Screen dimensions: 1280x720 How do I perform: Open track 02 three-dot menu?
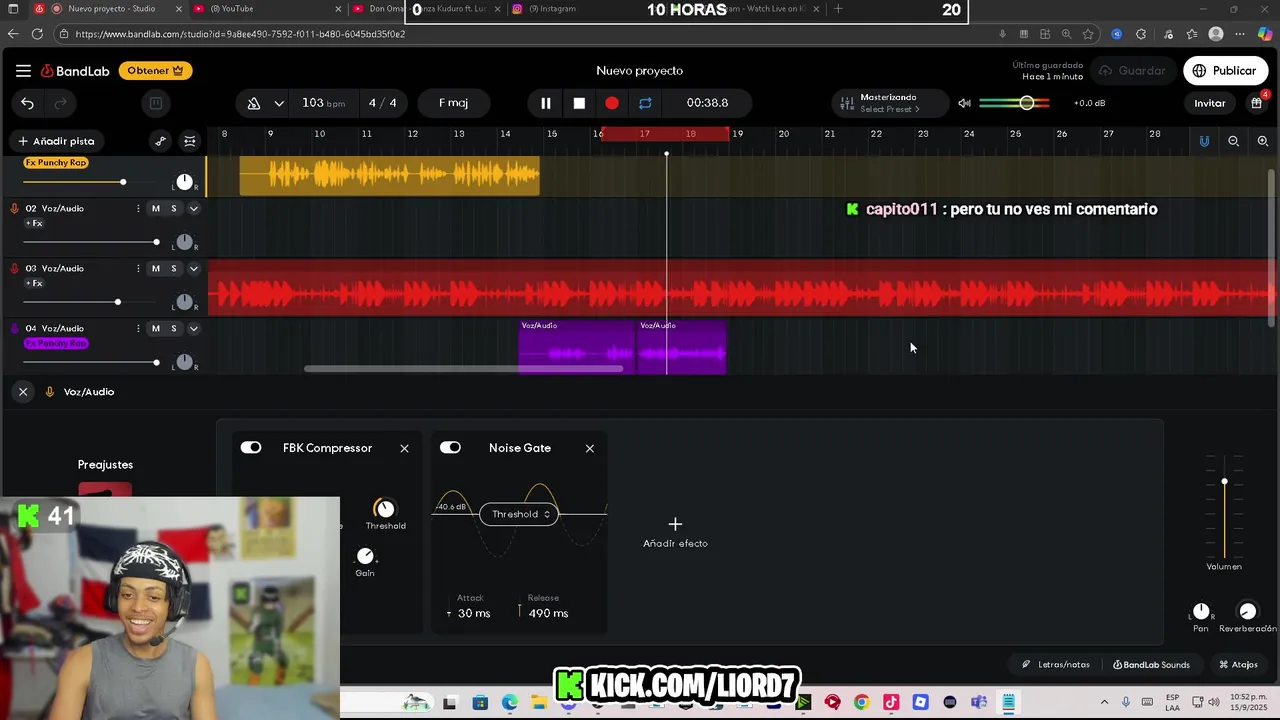pos(138,209)
